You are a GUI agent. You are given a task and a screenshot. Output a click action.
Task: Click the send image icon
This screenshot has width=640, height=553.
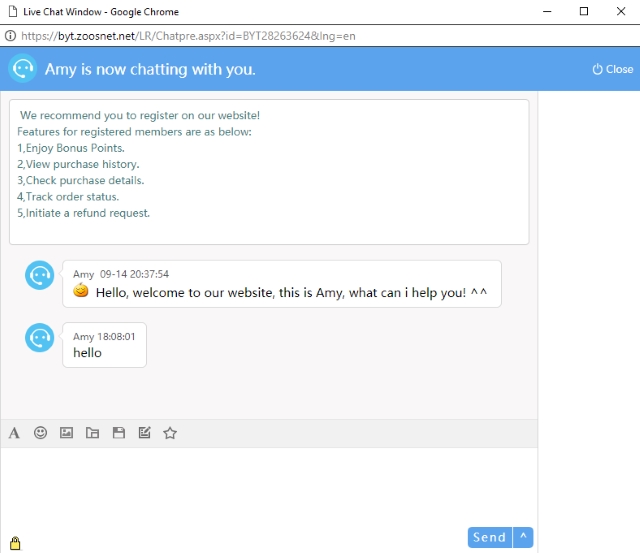[x=67, y=433]
